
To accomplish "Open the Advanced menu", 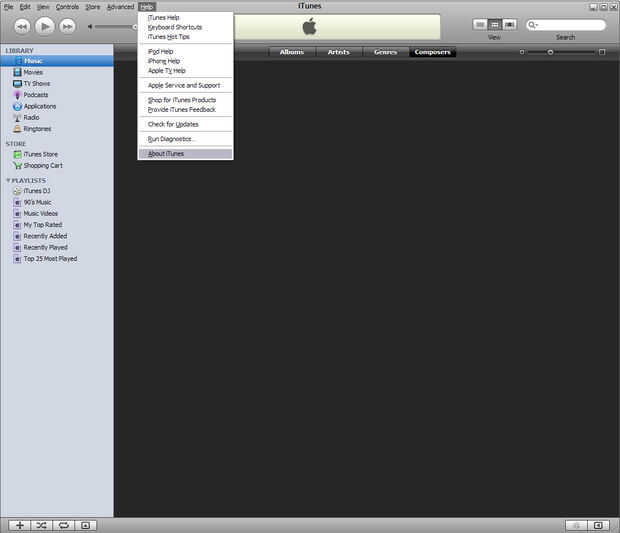I will click(121, 7).
